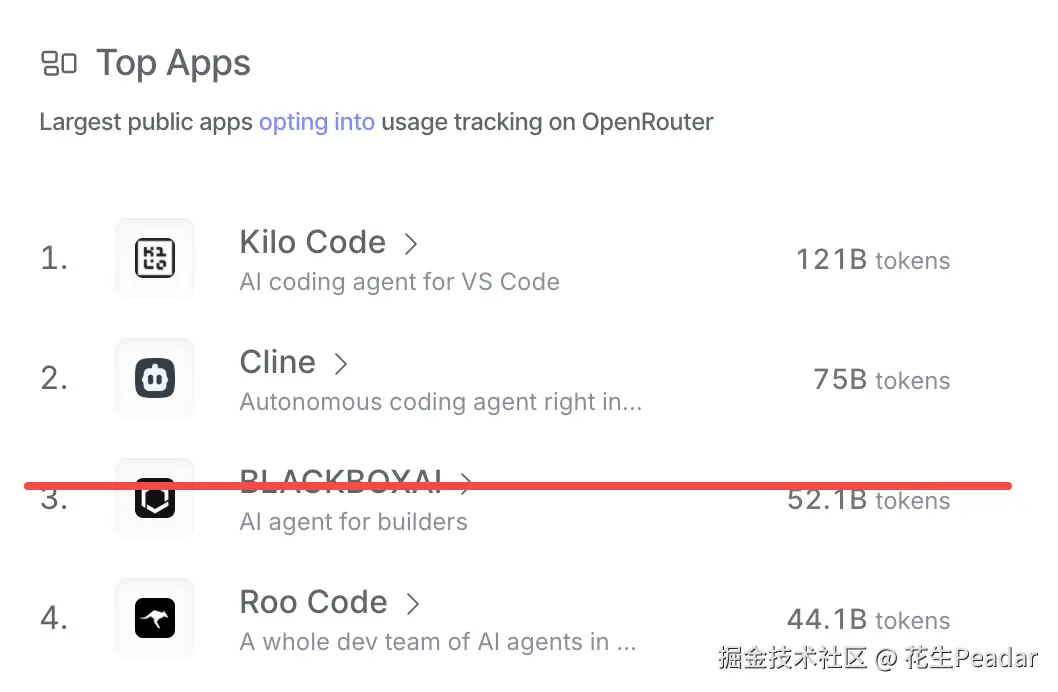Click the Kilo Code app icon
Viewport: 1058px width, 692px height.
pyautogui.click(x=155, y=258)
